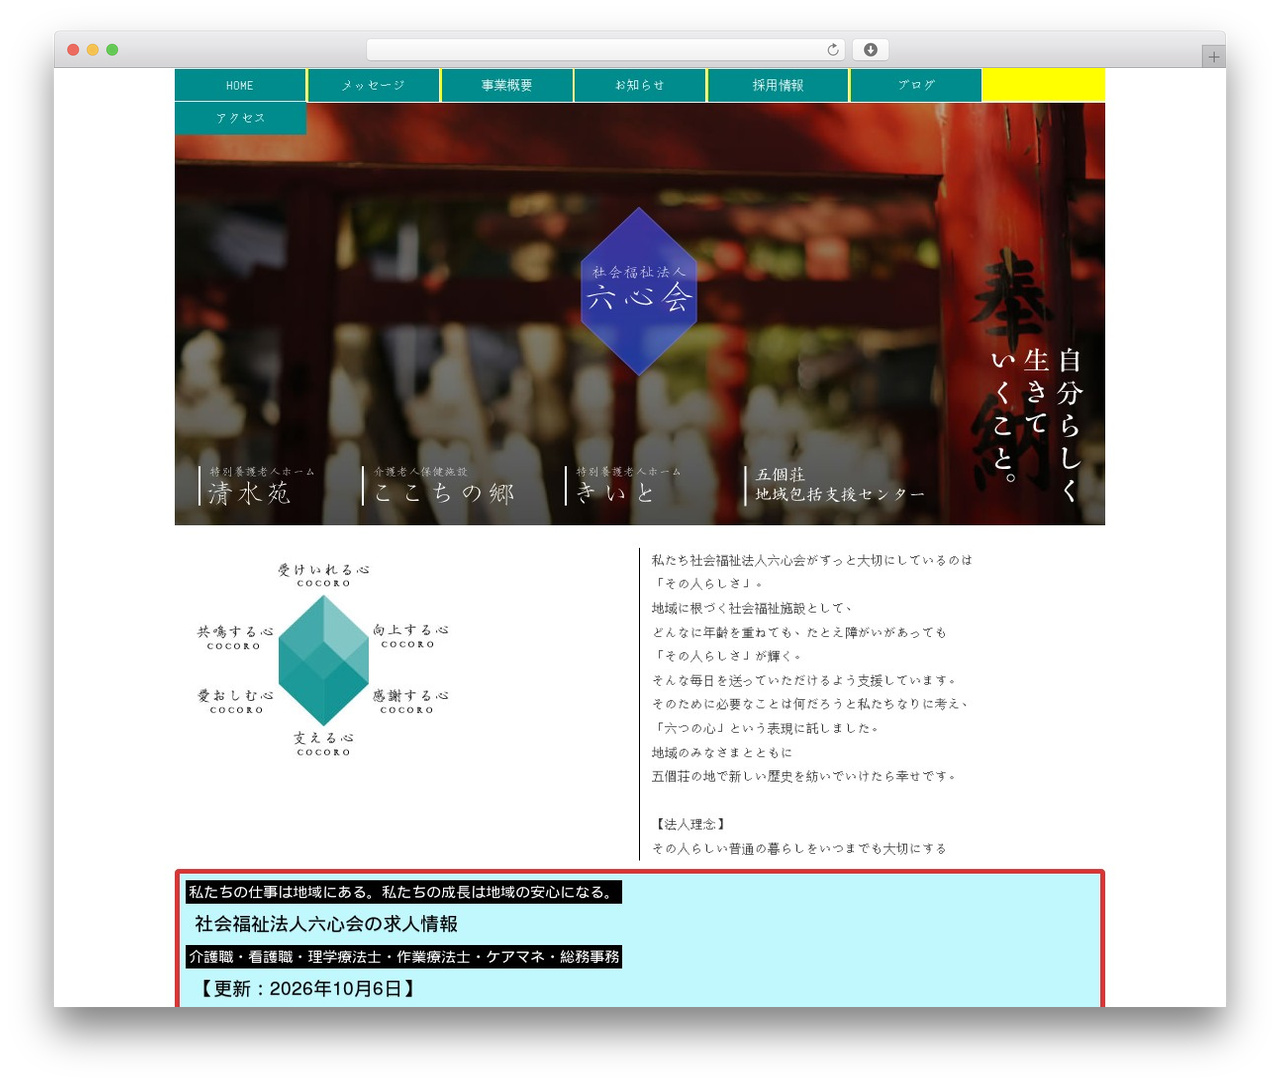Click the browser address bar
Screen dimensions: 1280x1084
606,50
